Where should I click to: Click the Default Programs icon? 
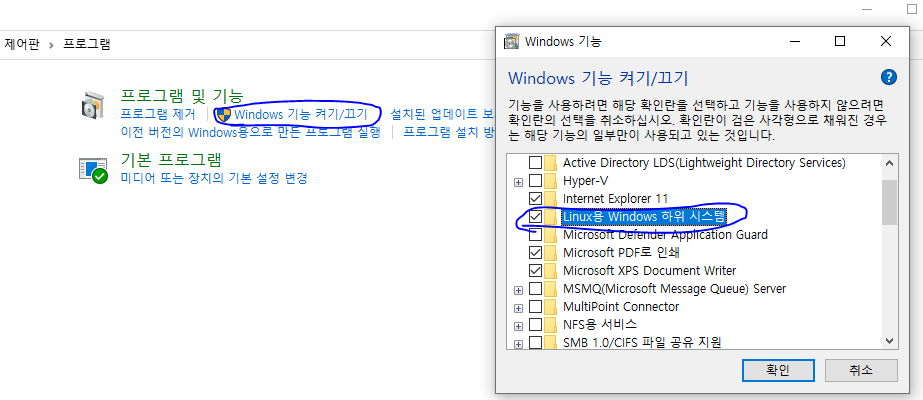click(x=93, y=169)
